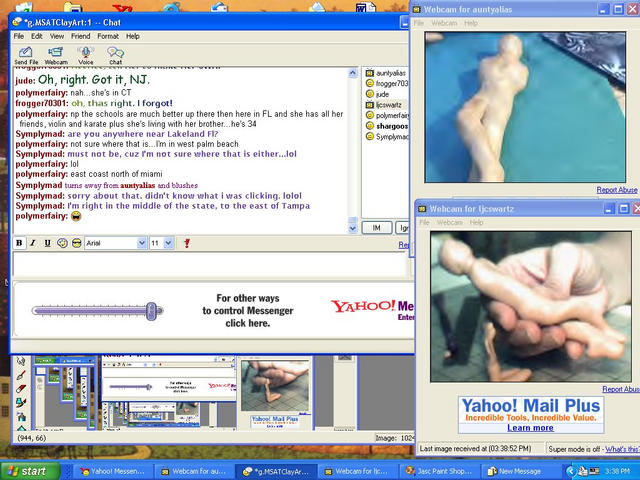Switch to Jasc Paint Shop taskbar button
This screenshot has height=480, width=640.
(x=438, y=471)
